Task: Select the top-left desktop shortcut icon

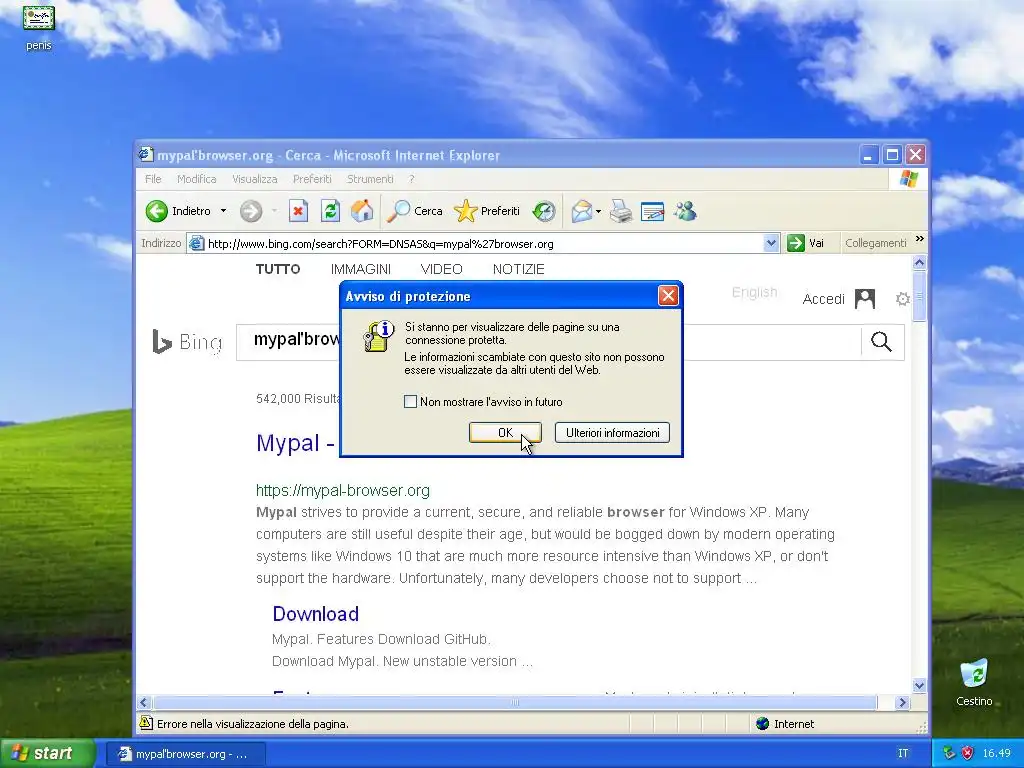Action: click(x=39, y=27)
